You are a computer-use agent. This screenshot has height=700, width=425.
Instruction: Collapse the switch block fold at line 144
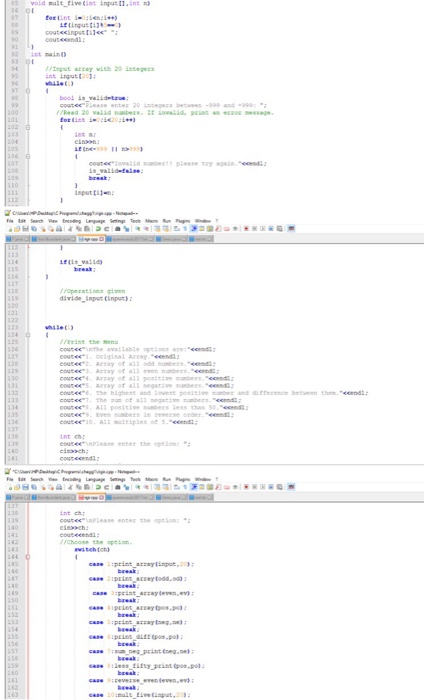(28, 557)
